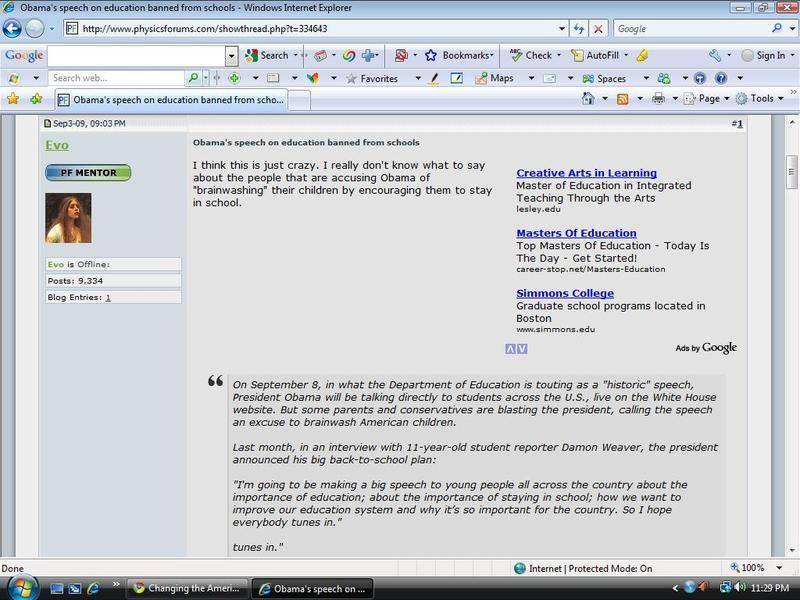800x600 pixels.
Task: Click the AutoFill button
Action: click(595, 55)
